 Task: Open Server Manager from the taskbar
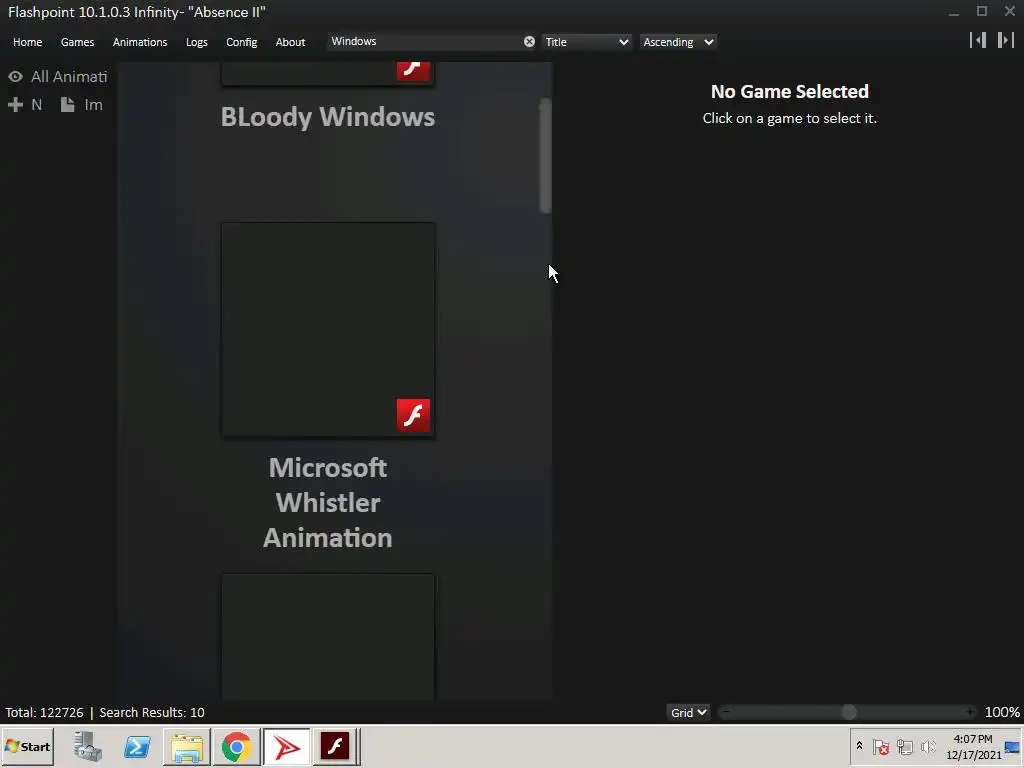tap(88, 746)
